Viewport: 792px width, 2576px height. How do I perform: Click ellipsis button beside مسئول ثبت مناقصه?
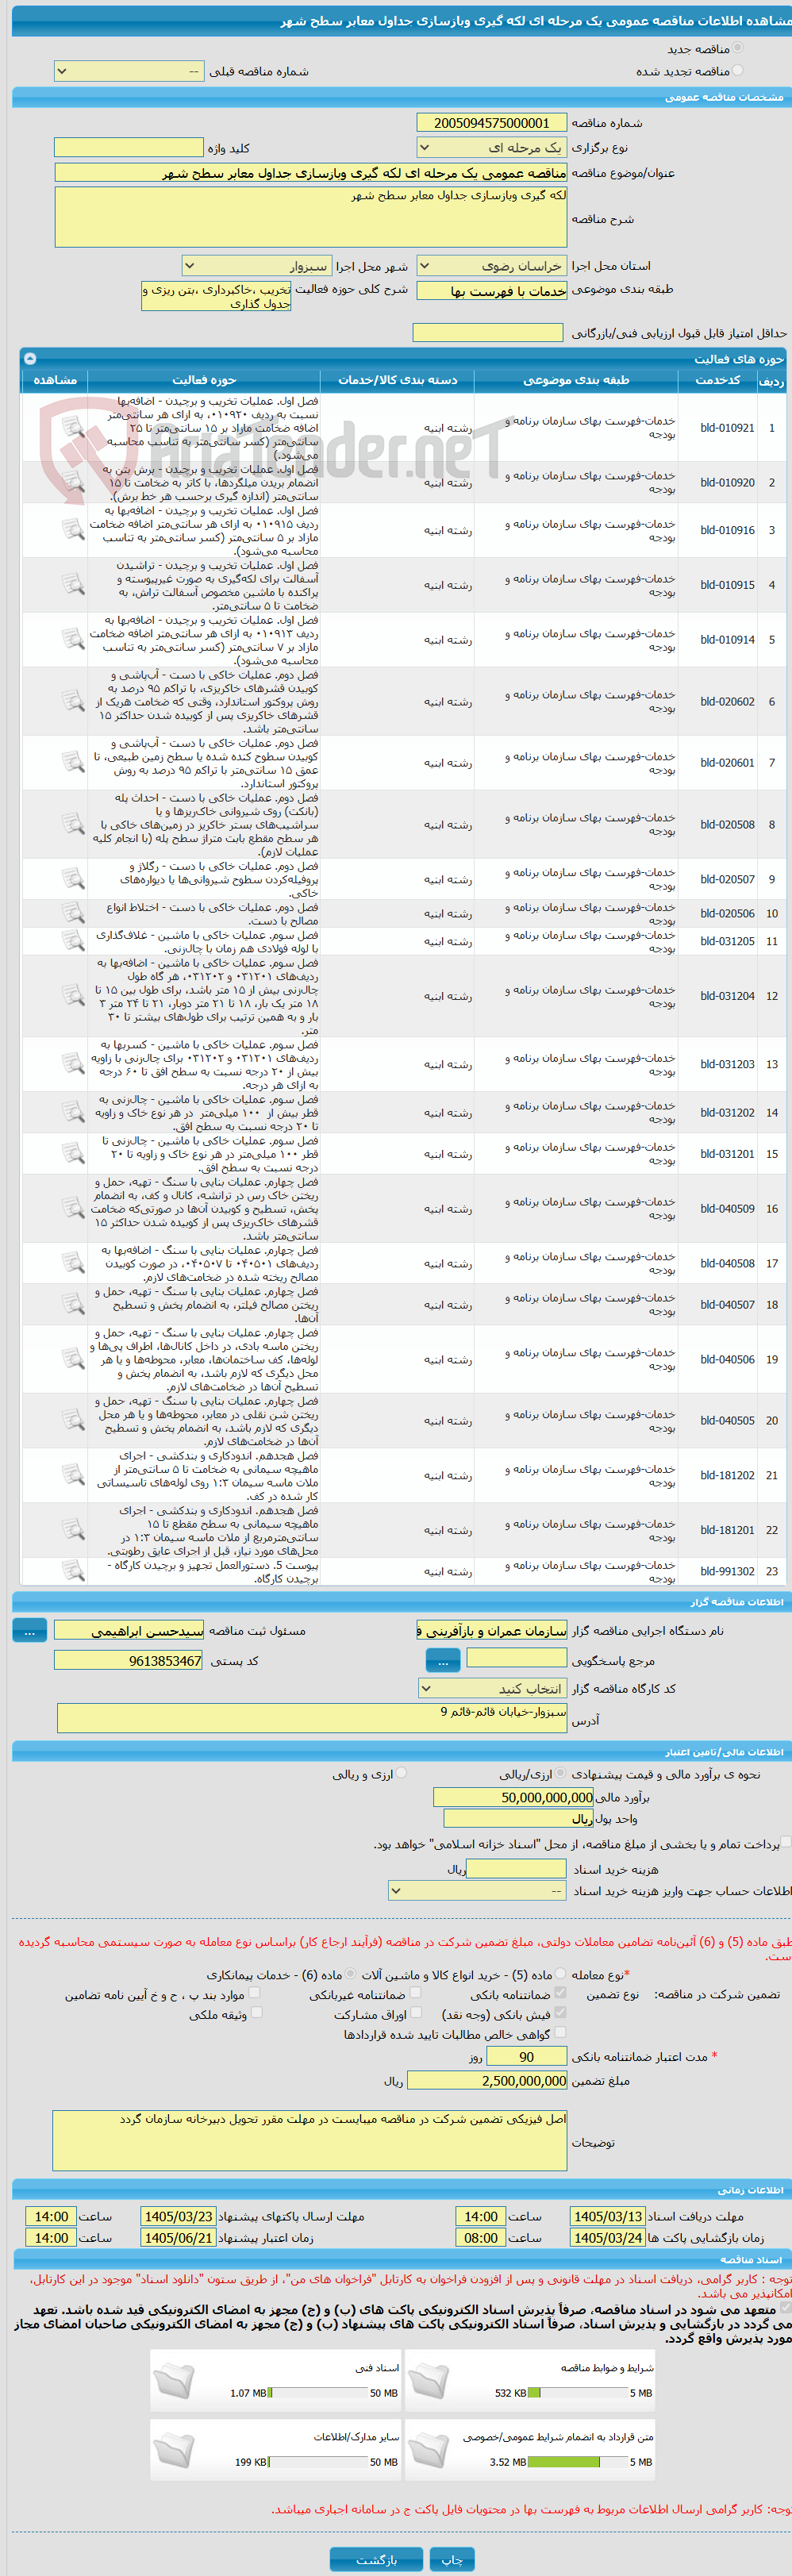[29, 1630]
